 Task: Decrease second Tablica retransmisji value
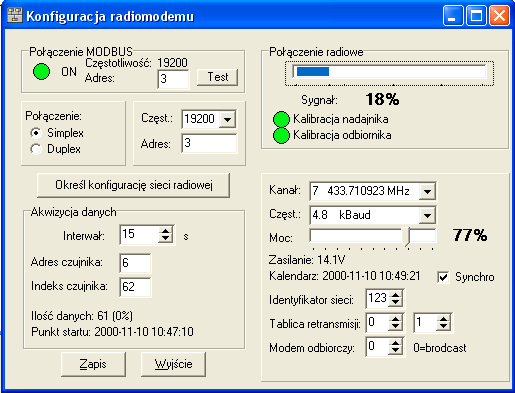[443, 327]
